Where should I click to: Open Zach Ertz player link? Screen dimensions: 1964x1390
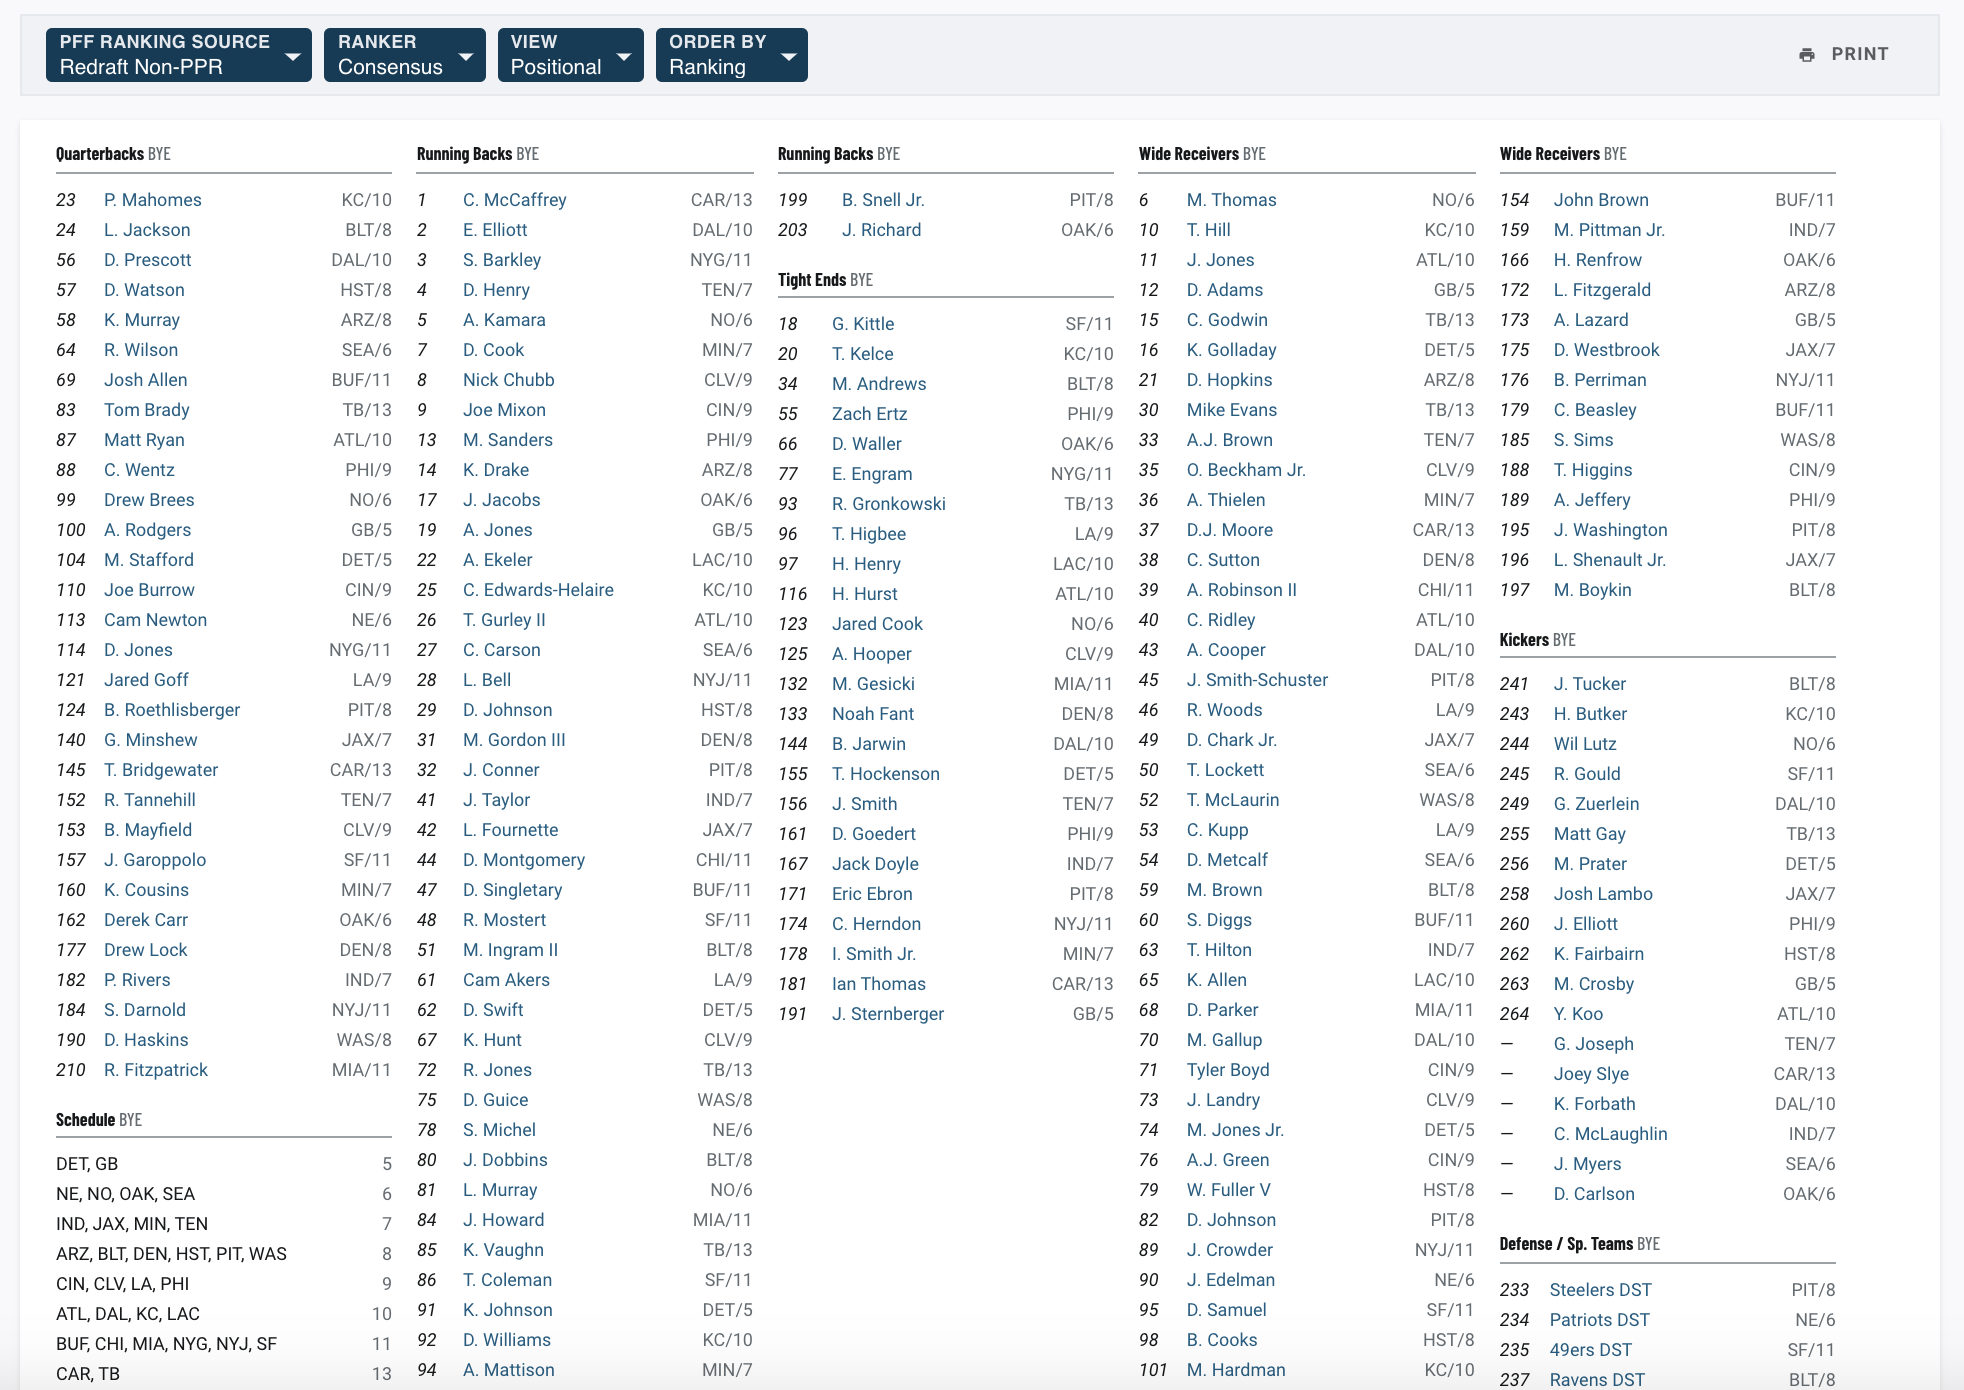point(870,414)
